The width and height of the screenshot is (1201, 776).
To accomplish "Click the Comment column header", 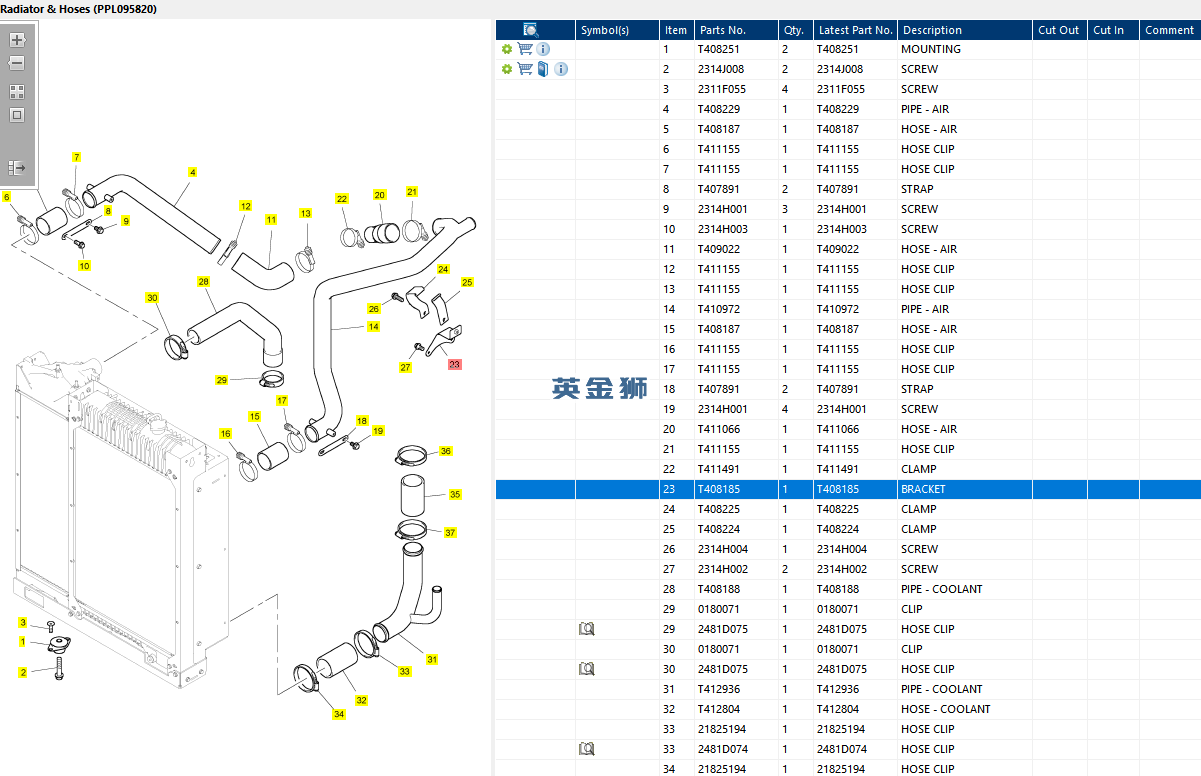I will (1170, 30).
